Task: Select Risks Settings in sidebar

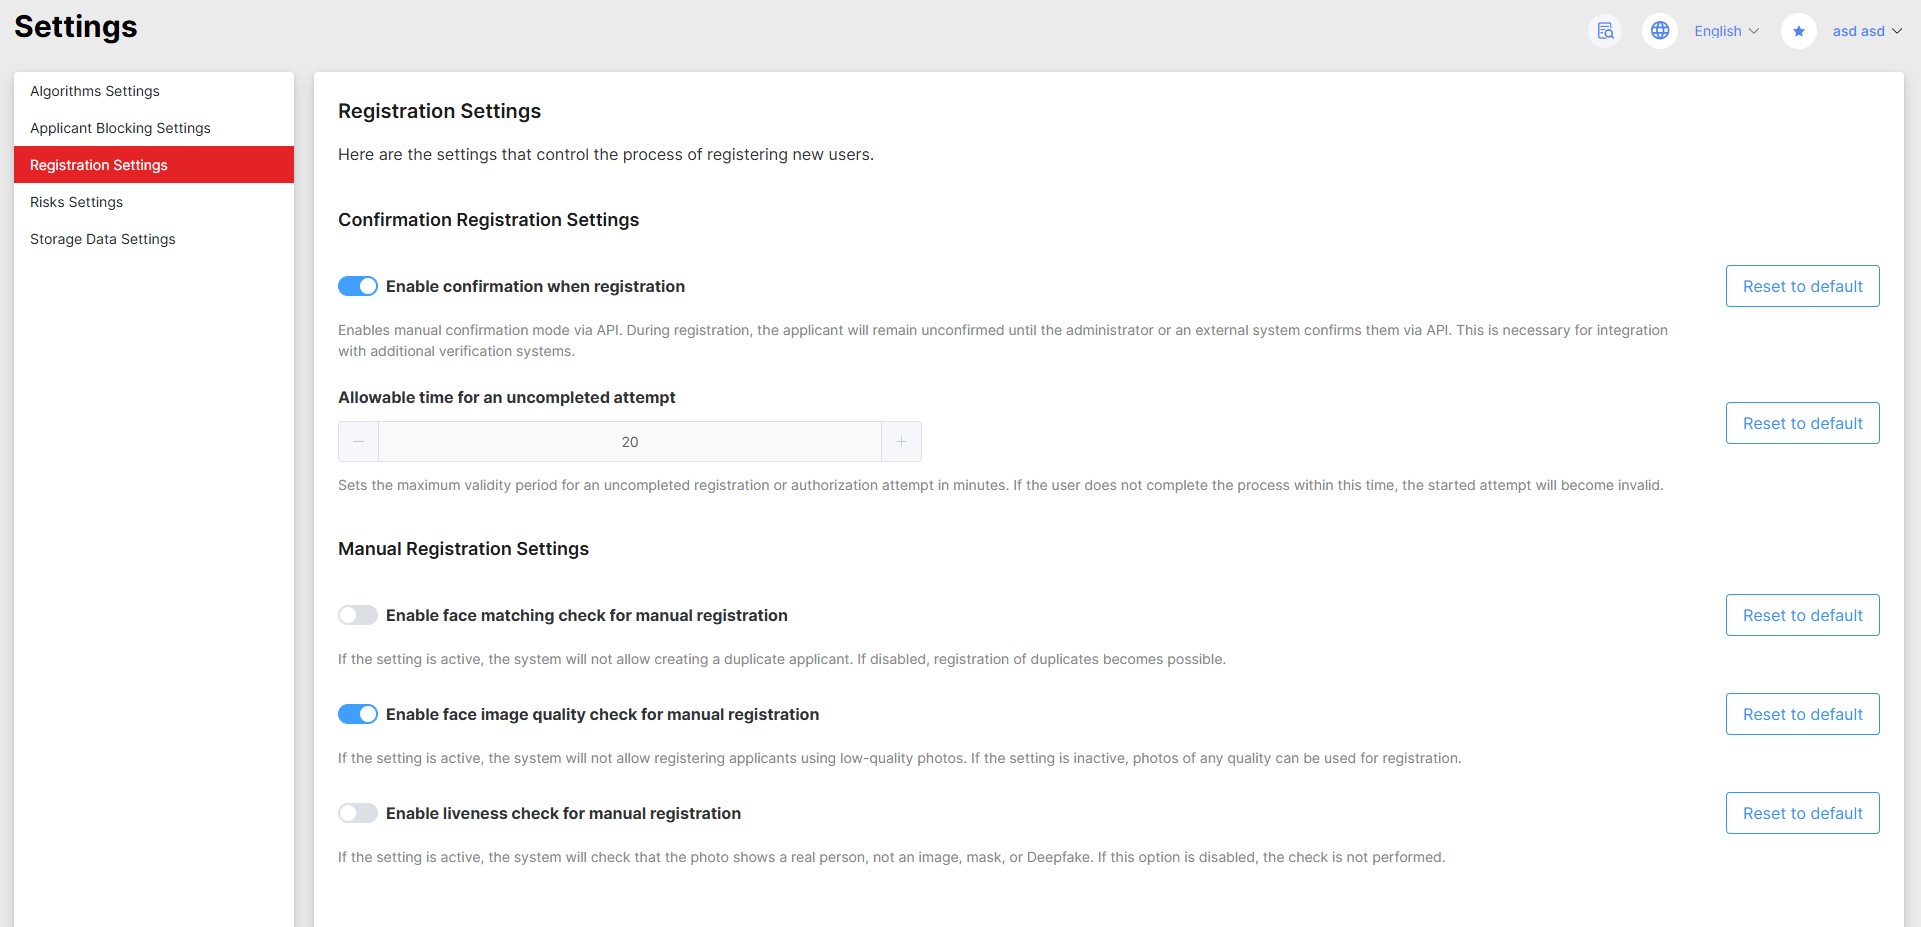Action: [x=77, y=202]
